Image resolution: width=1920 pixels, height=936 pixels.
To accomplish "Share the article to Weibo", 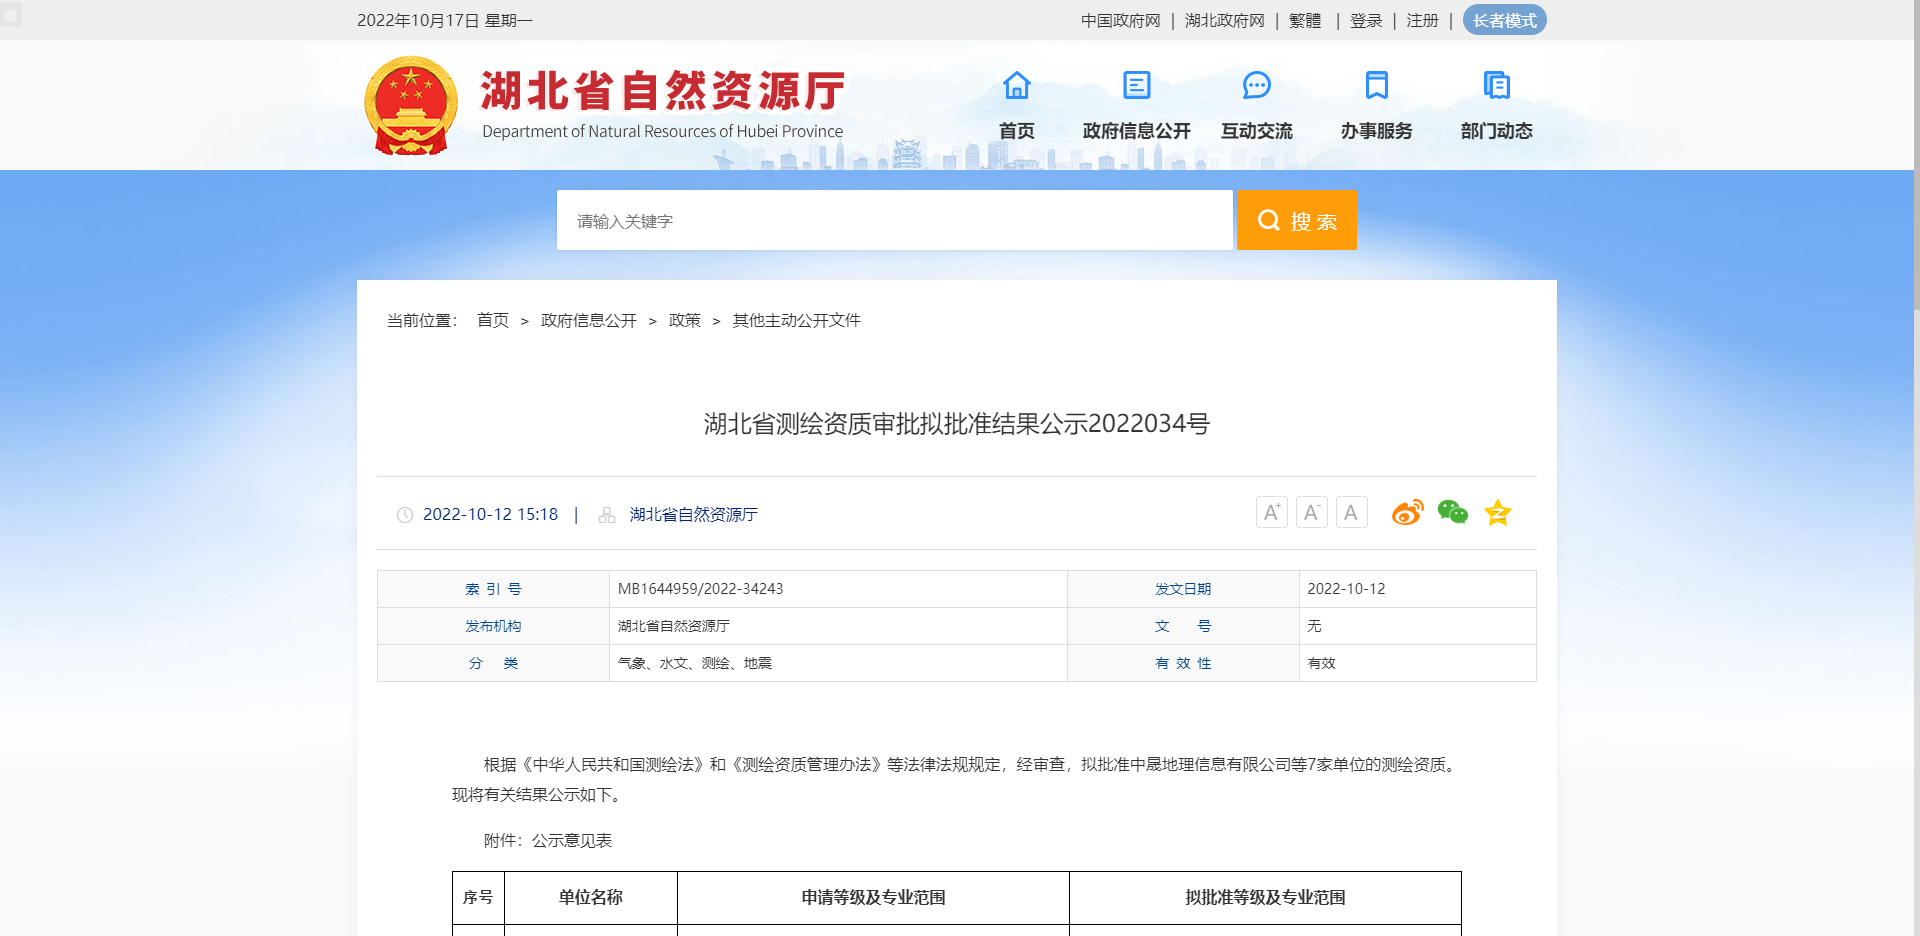I will point(1407,512).
